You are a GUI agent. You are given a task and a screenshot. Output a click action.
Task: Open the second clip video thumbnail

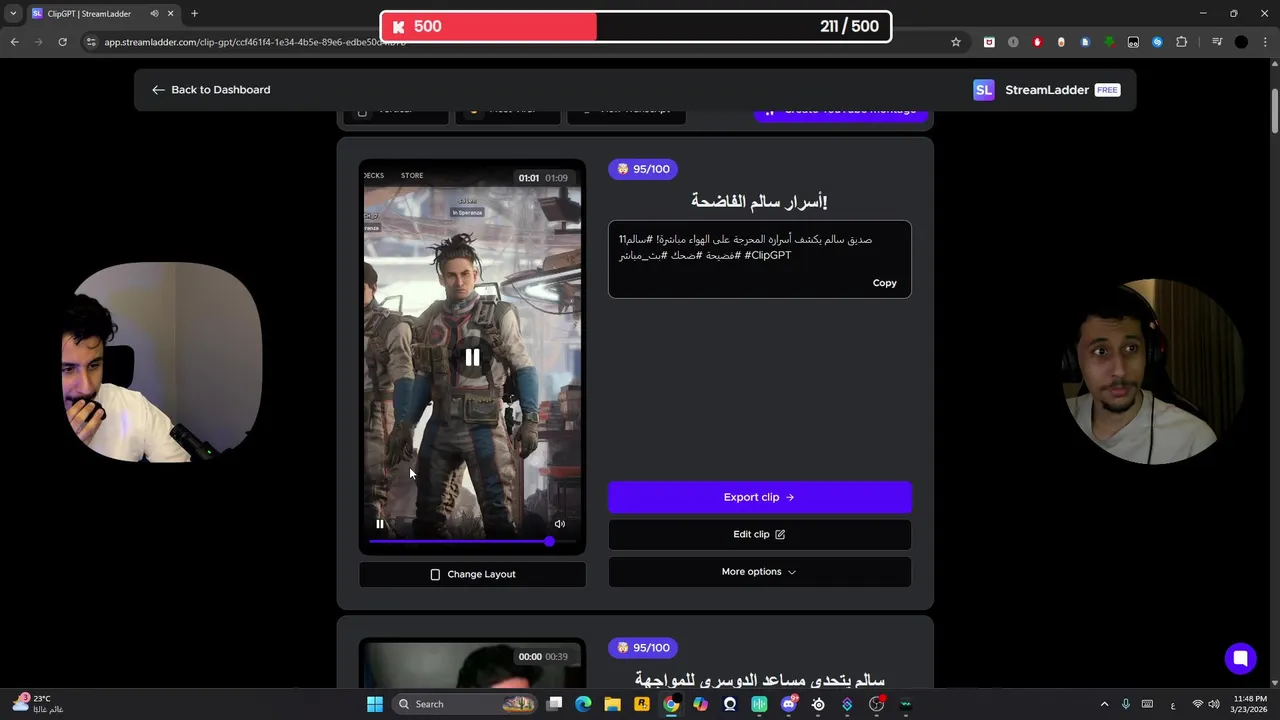472,664
